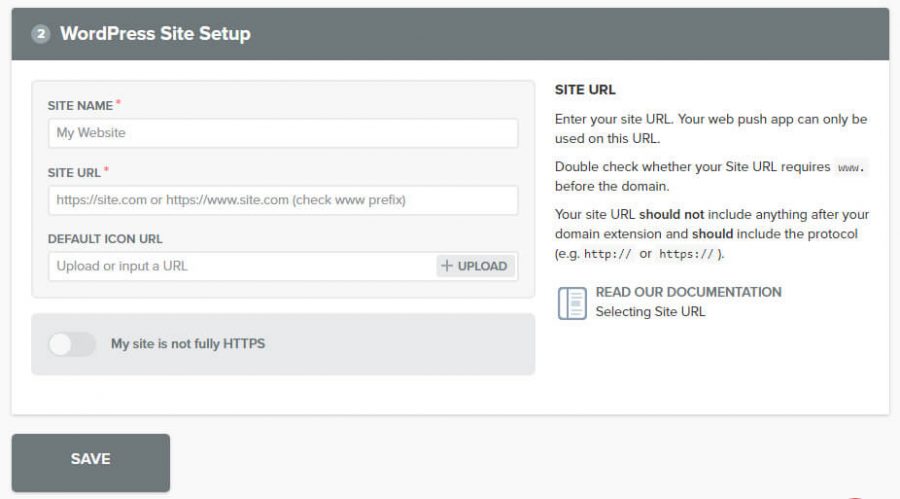Focus the Site URL text field
The height and width of the screenshot is (499, 900).
(282, 200)
